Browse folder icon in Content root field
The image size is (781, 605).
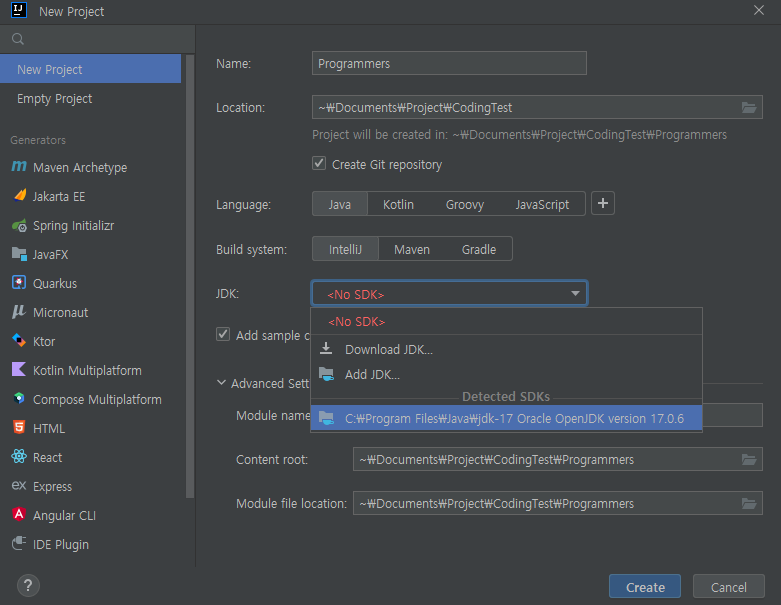(749, 460)
